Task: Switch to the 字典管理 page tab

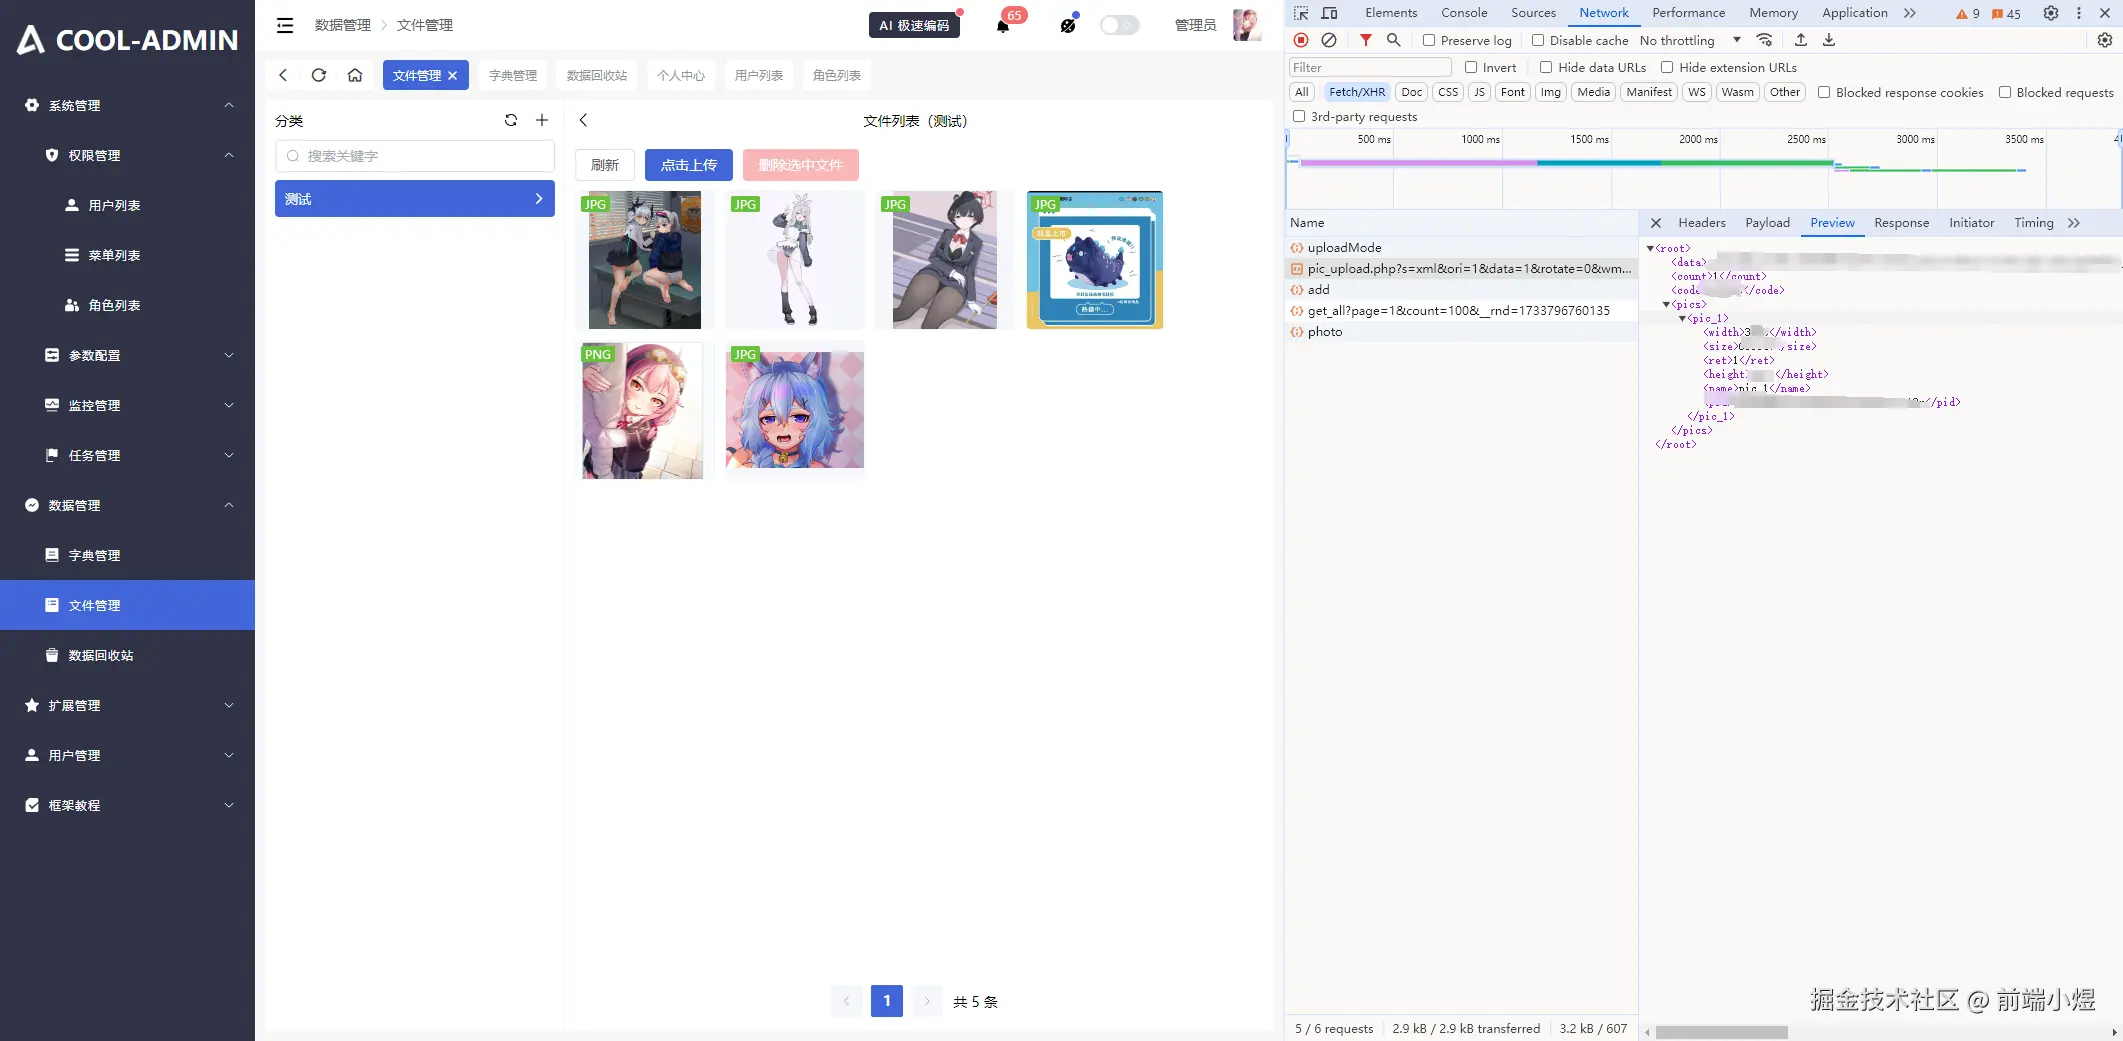Action: click(x=513, y=75)
